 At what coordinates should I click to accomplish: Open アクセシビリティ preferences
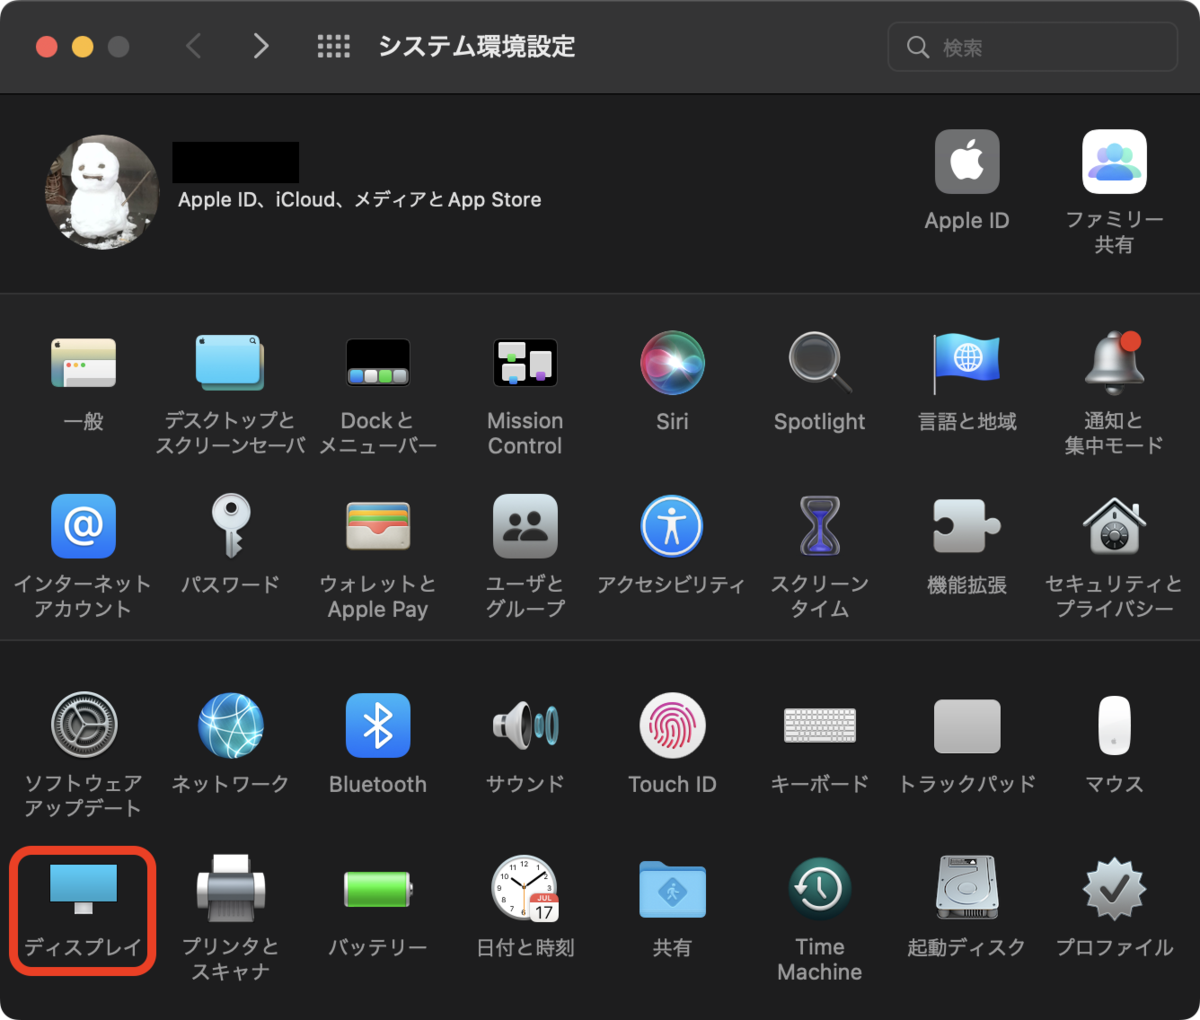pos(672,526)
